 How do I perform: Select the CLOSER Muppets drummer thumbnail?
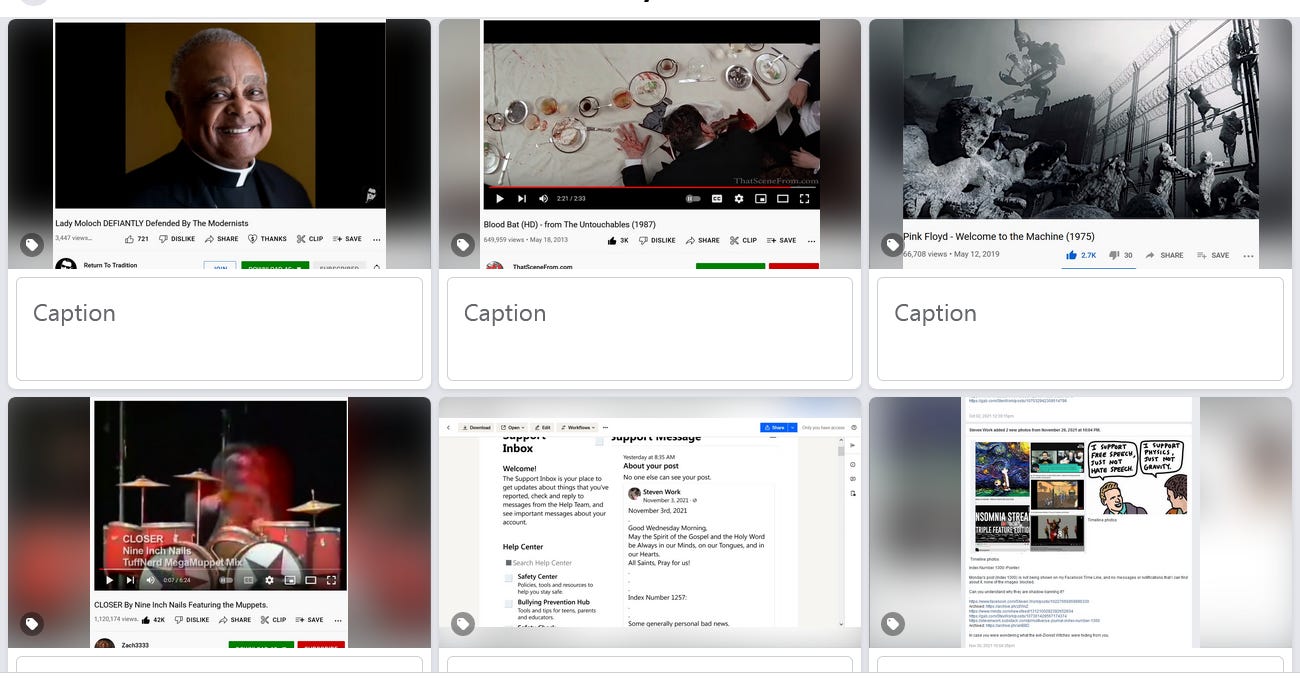click(219, 523)
